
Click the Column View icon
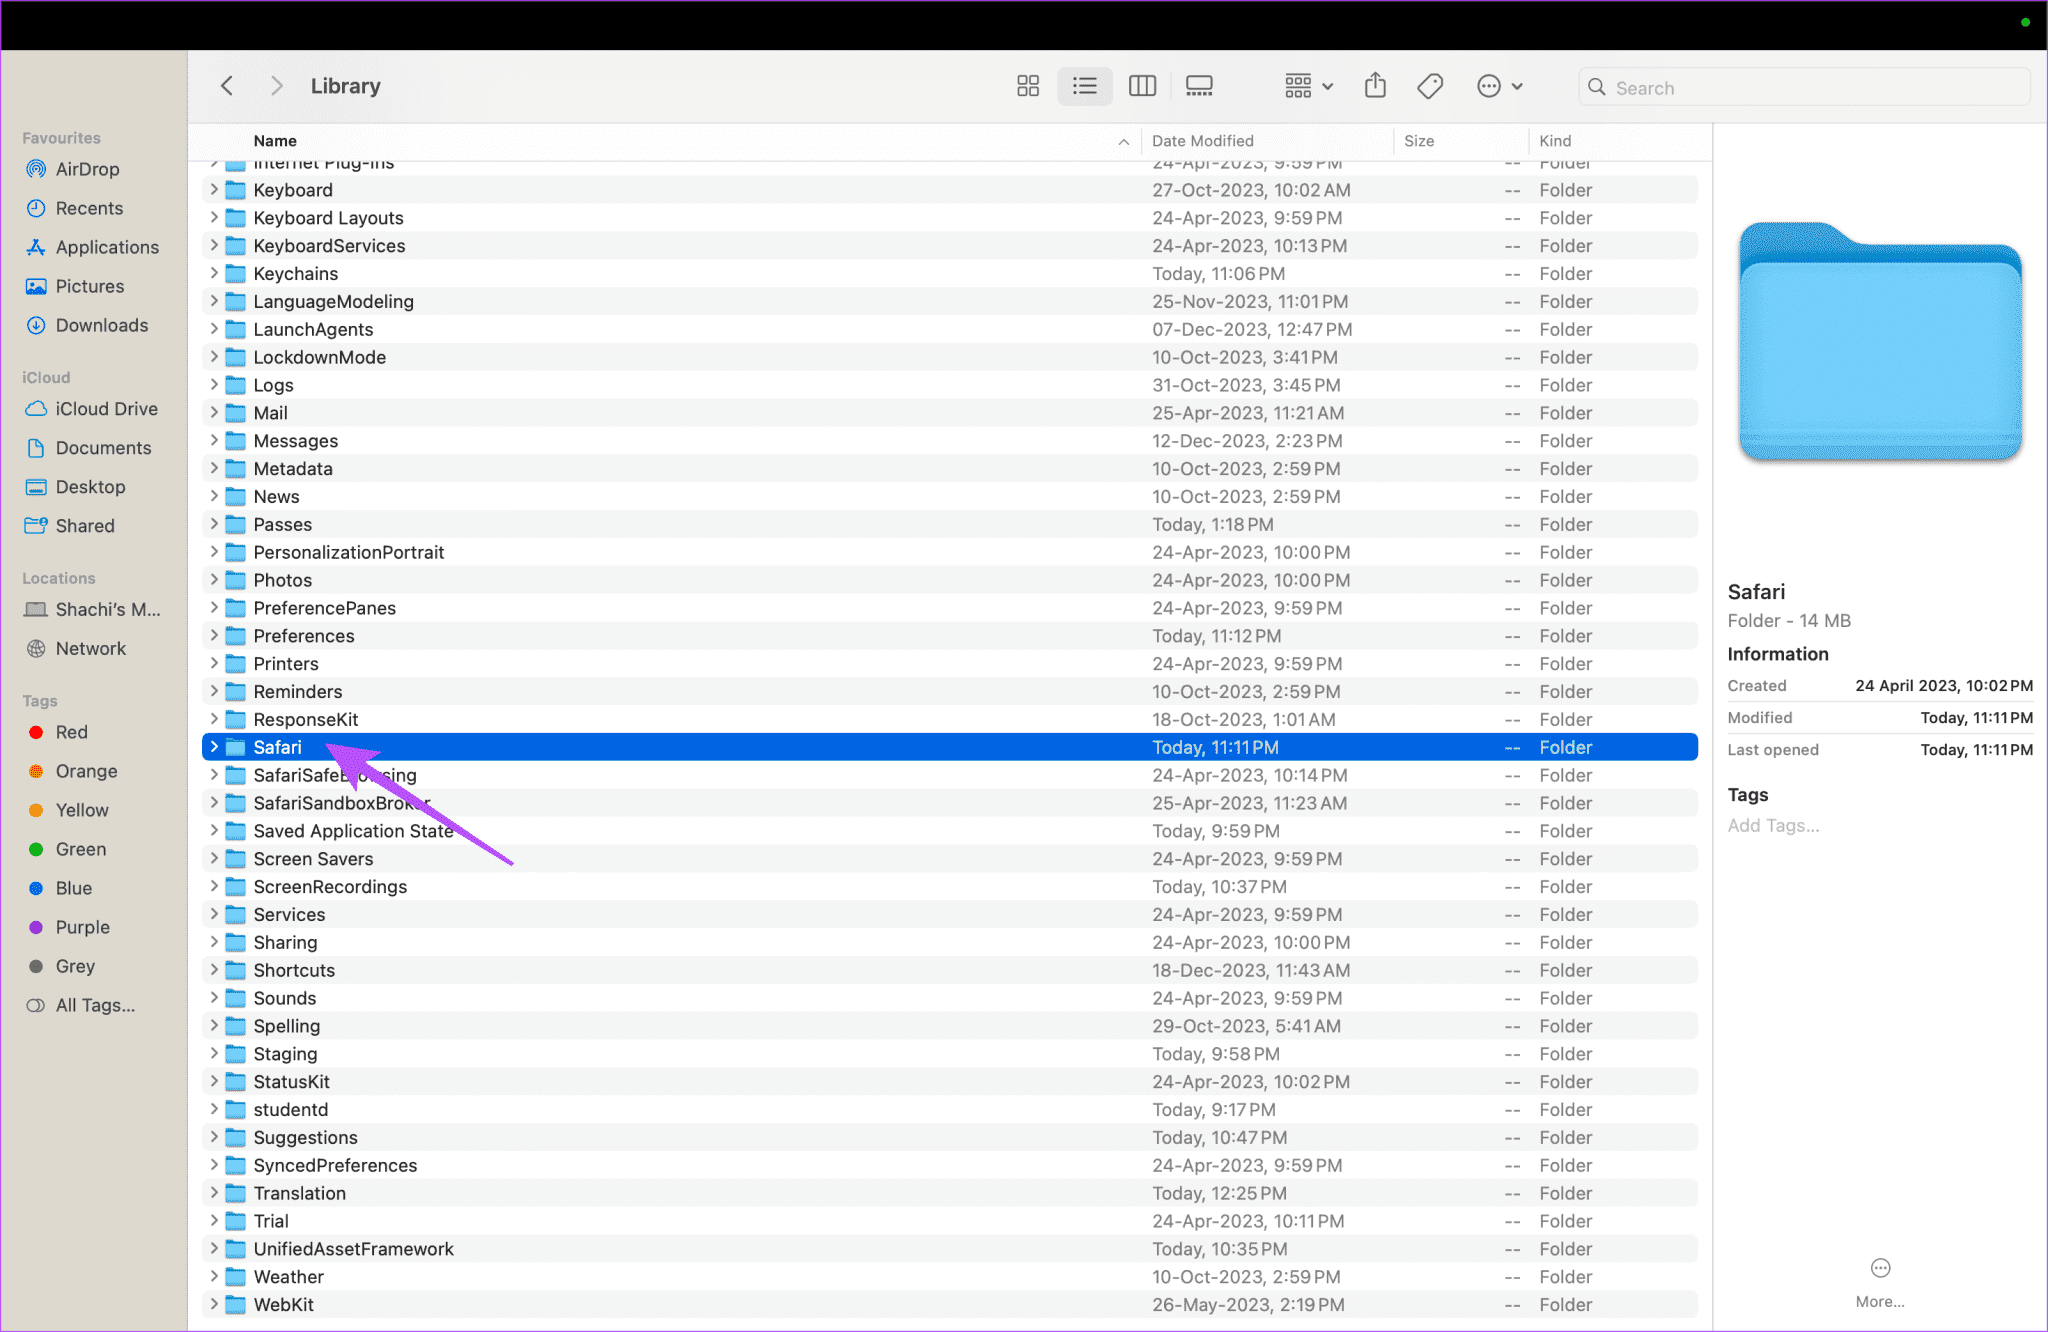pyautogui.click(x=1142, y=87)
